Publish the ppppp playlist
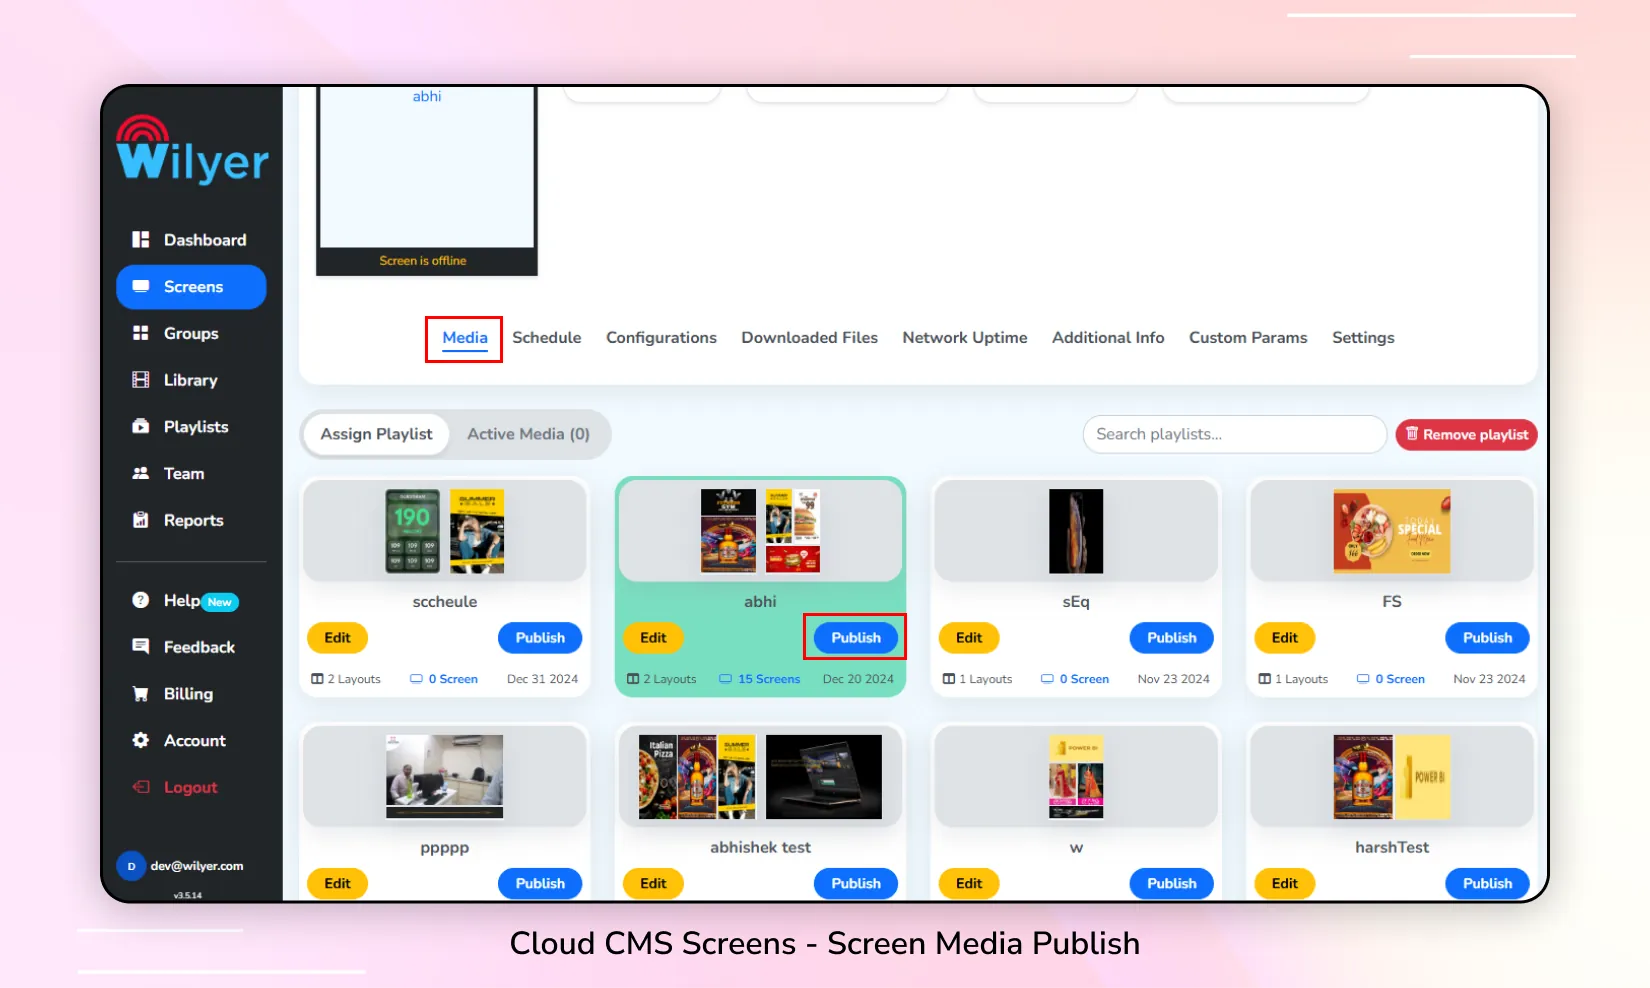 pos(540,884)
